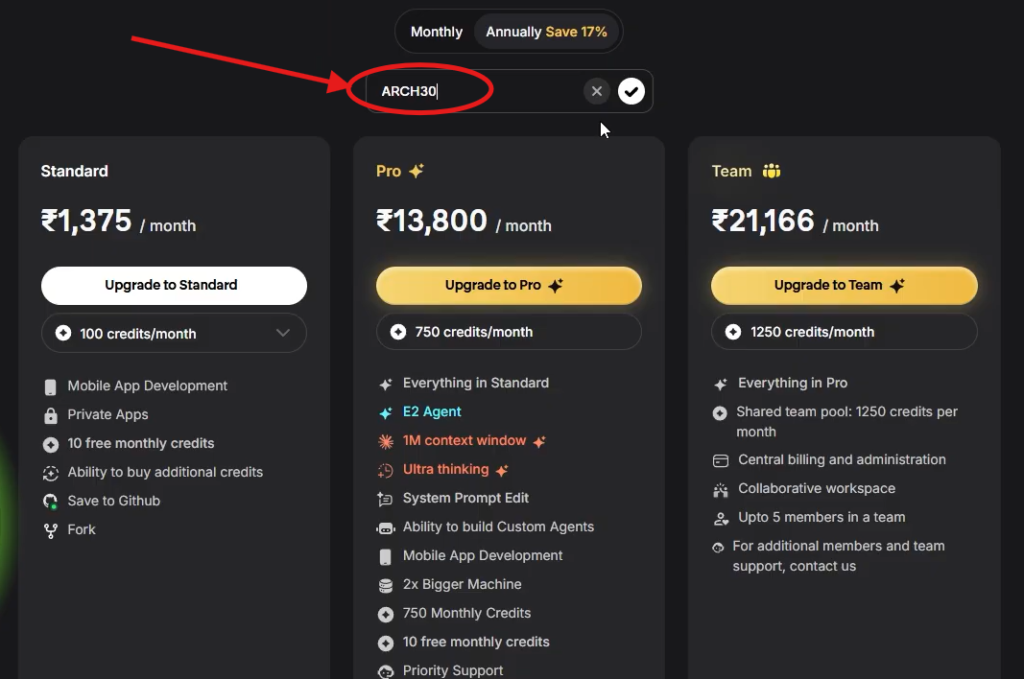Click the Ultra thinking clock icon
Screen dimensions: 1024x679
click(x=387, y=469)
